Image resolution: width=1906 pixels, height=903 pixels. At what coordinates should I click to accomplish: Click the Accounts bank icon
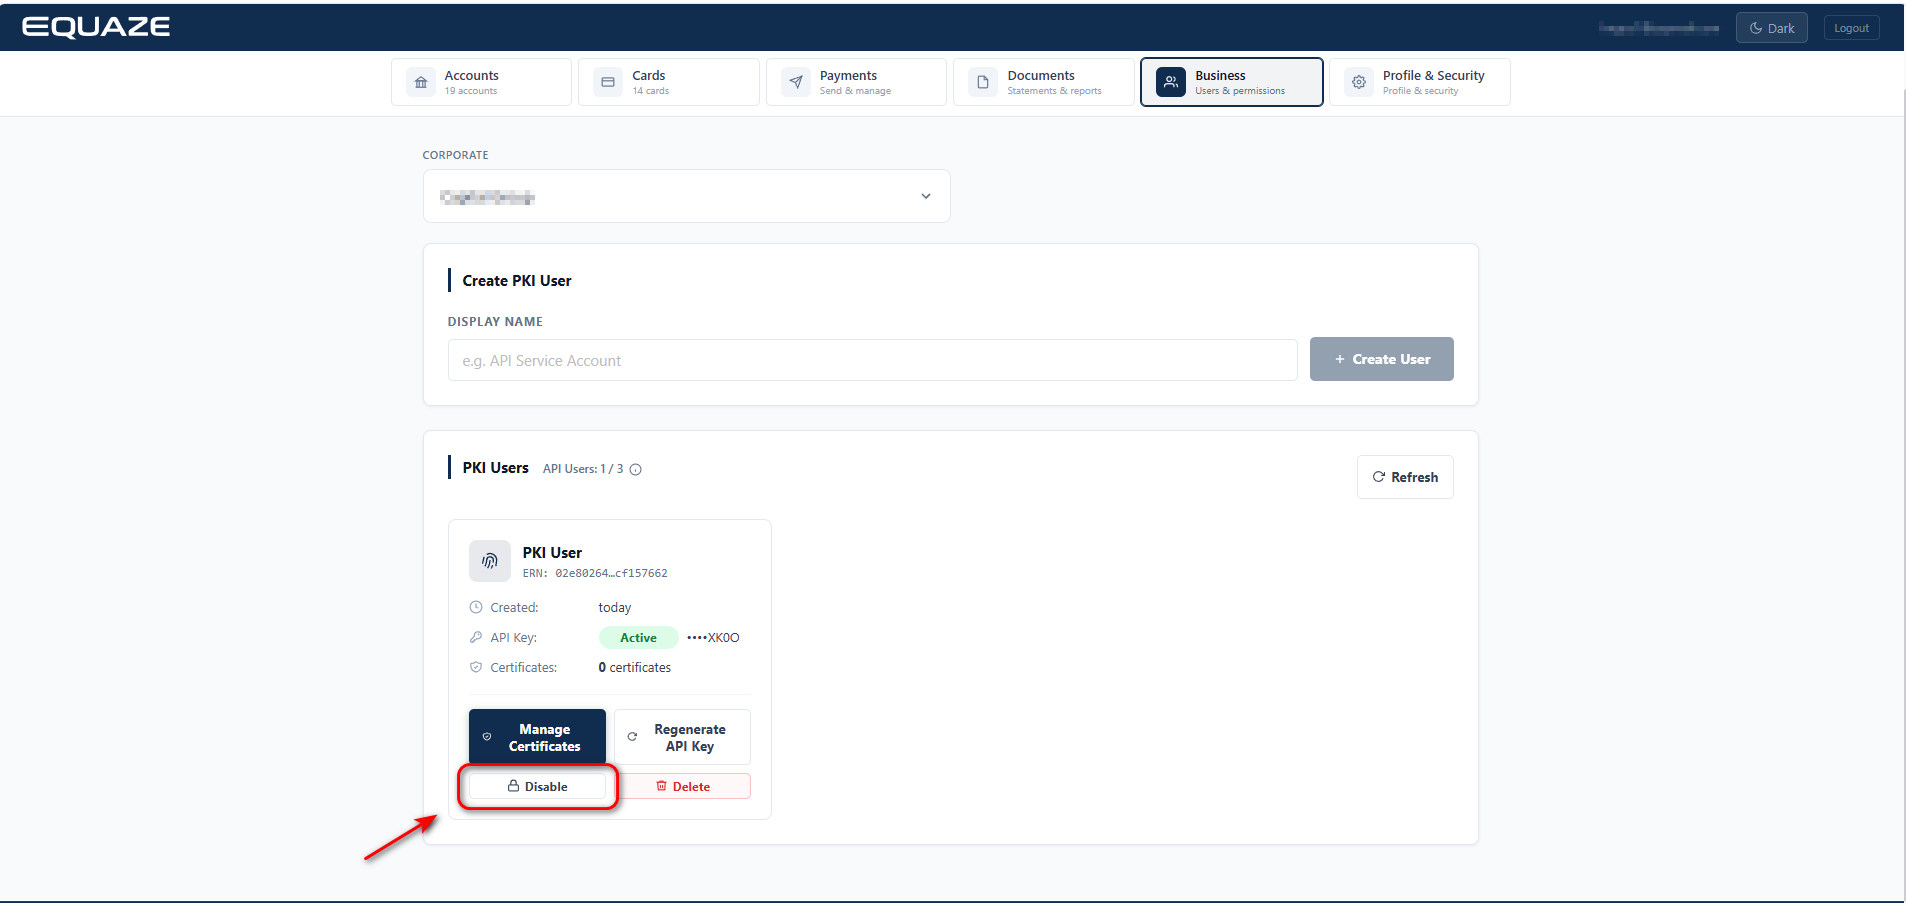(421, 82)
